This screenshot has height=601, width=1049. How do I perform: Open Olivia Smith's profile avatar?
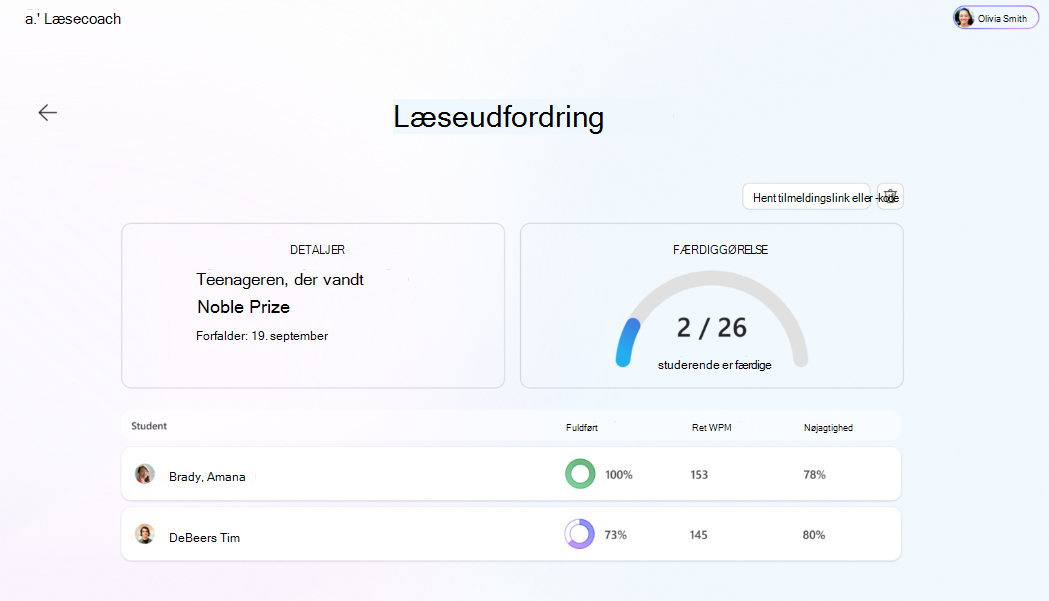point(964,17)
